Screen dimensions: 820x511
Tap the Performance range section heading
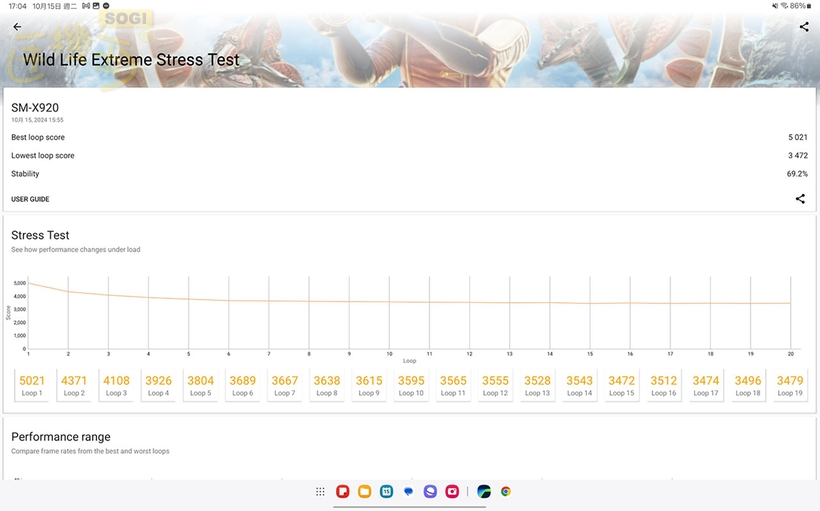point(61,437)
